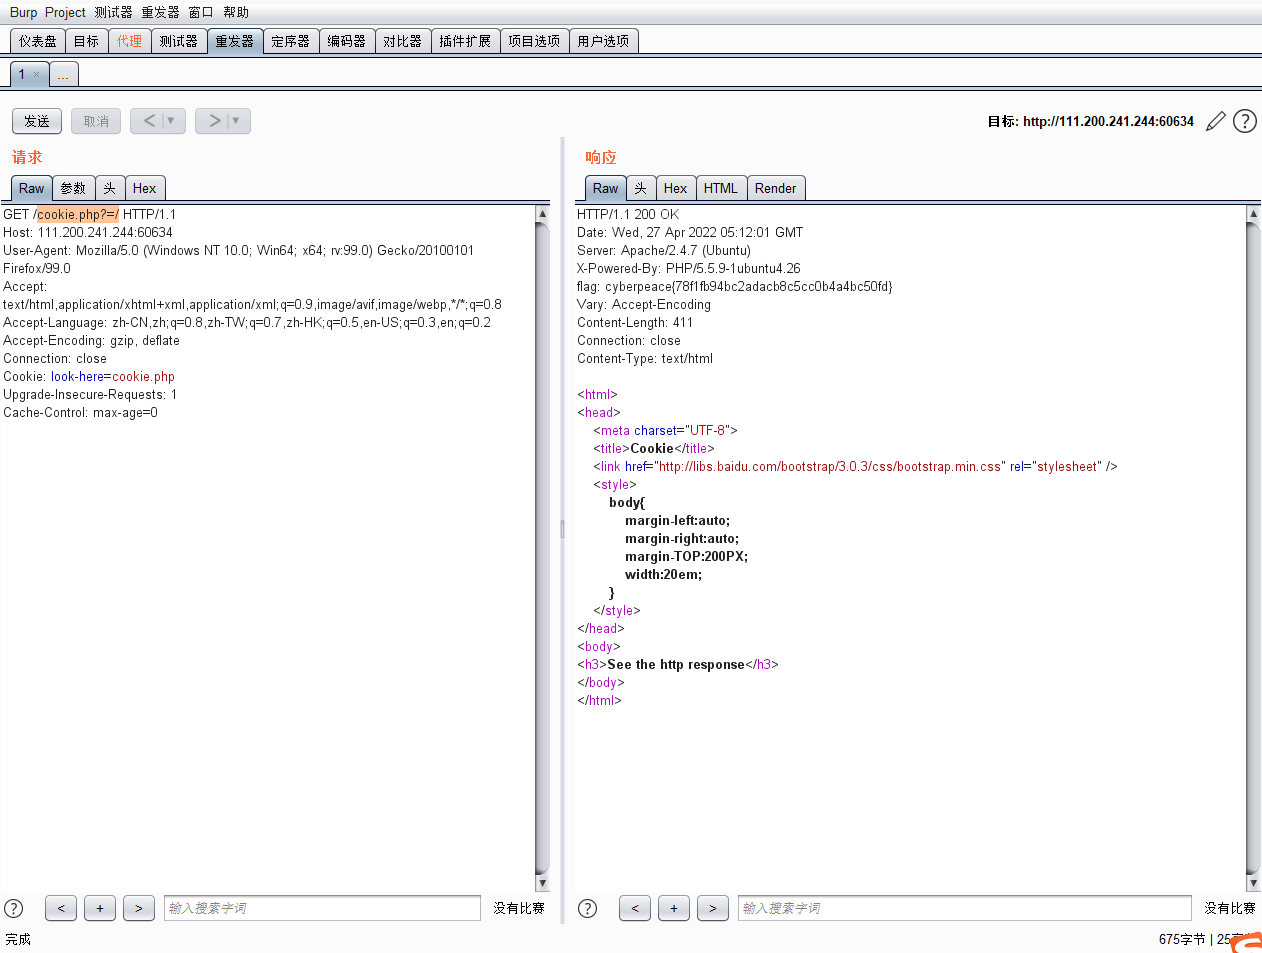Select response Hex tab
The width and height of the screenshot is (1262, 953).
point(675,188)
